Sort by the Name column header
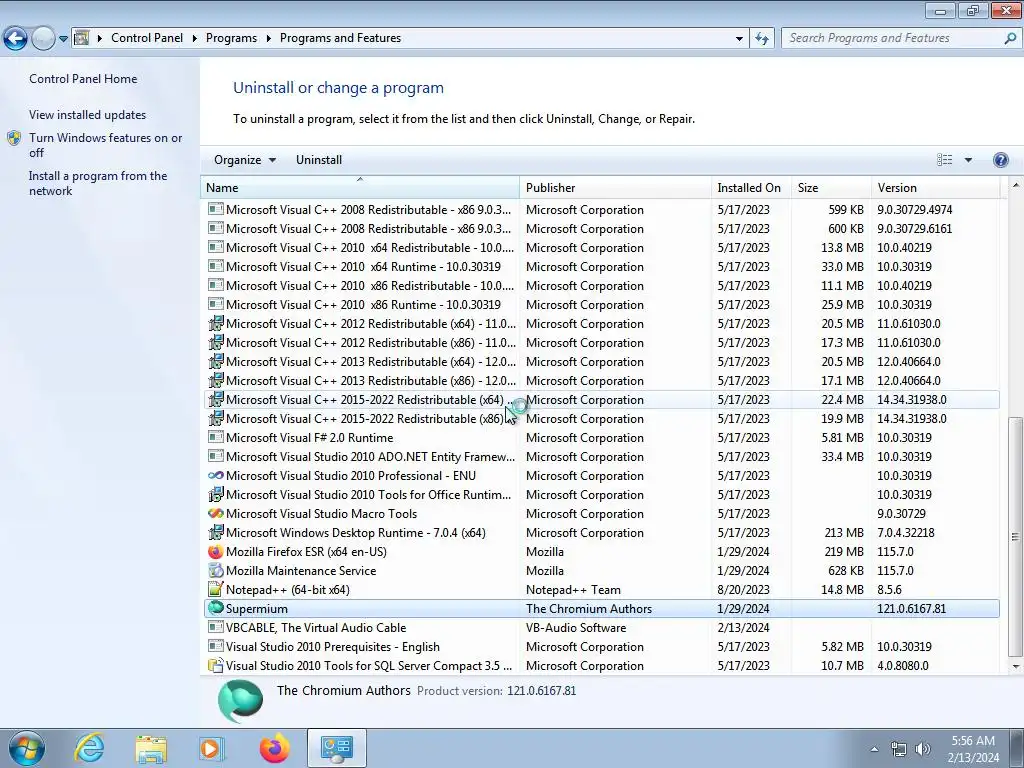 point(360,188)
